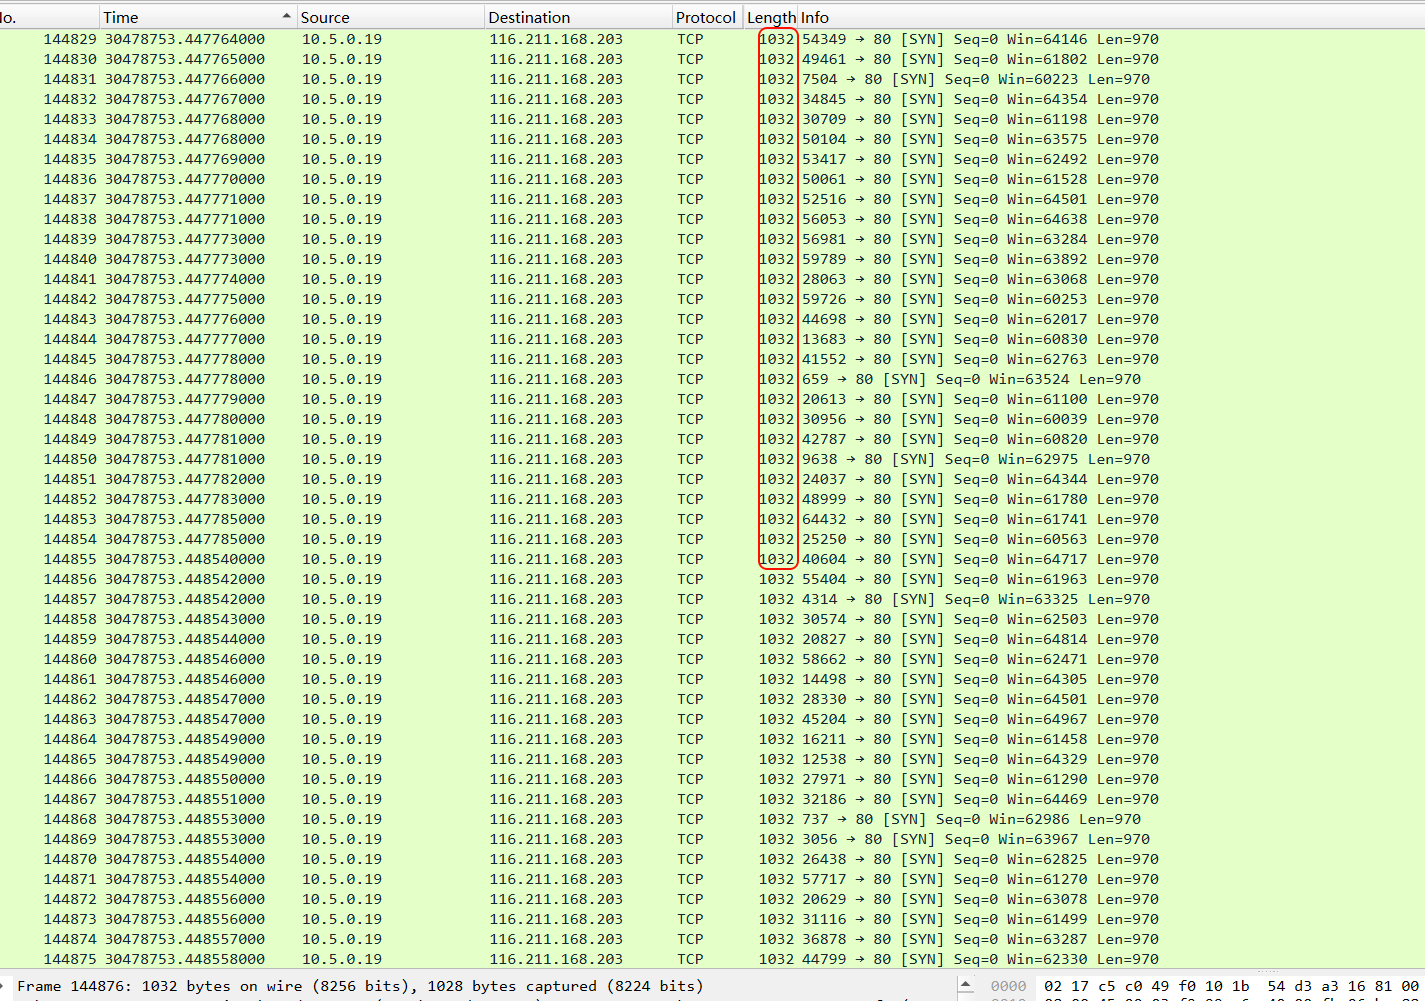The height and width of the screenshot is (1001, 1425).
Task: Select packet number 144842
Action: tap(70, 299)
